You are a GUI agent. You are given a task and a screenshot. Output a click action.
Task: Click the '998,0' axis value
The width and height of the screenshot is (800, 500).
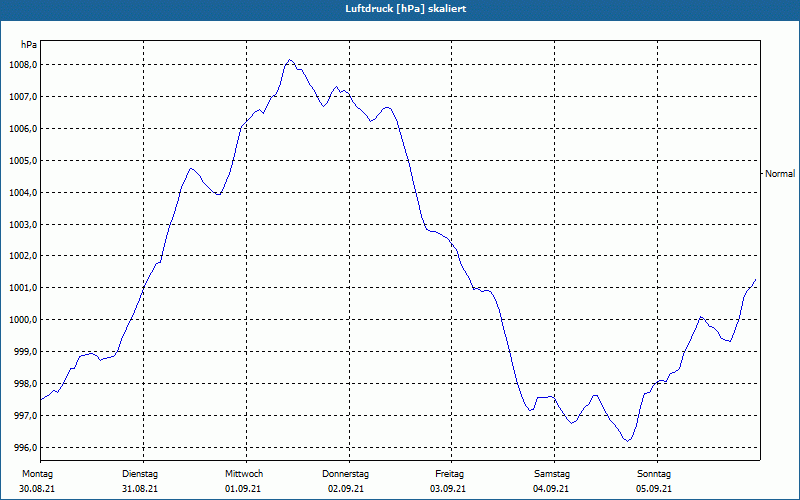(26, 384)
